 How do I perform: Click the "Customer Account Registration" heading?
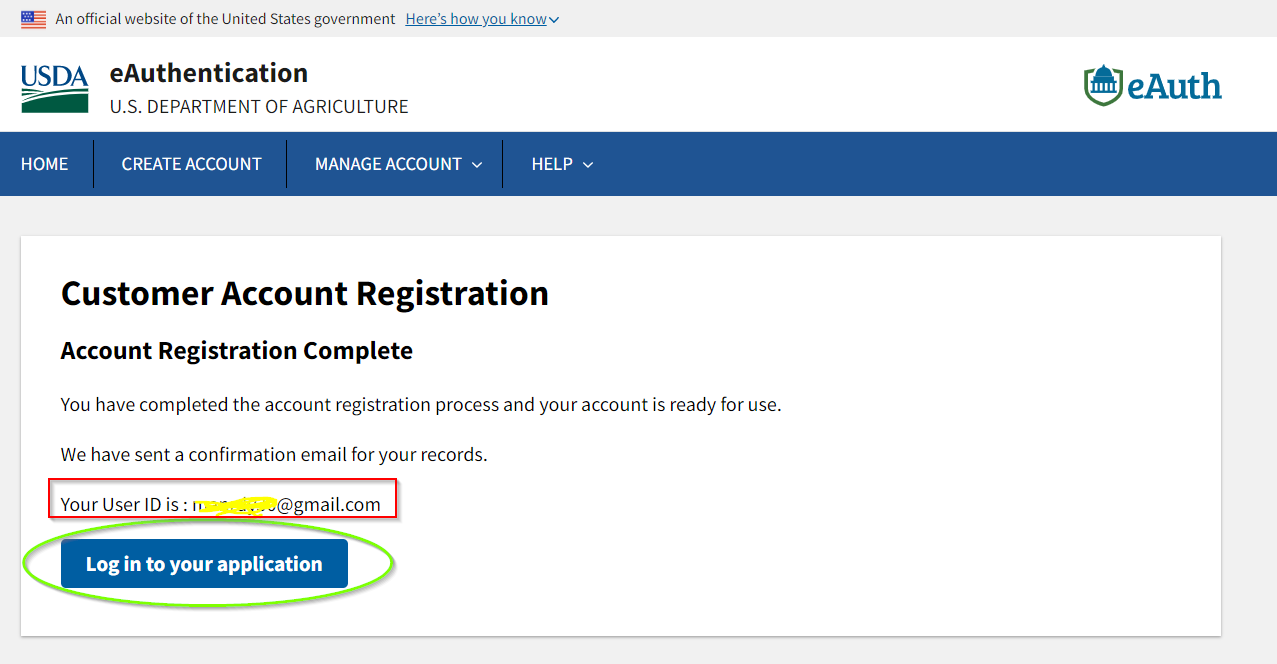(x=305, y=294)
